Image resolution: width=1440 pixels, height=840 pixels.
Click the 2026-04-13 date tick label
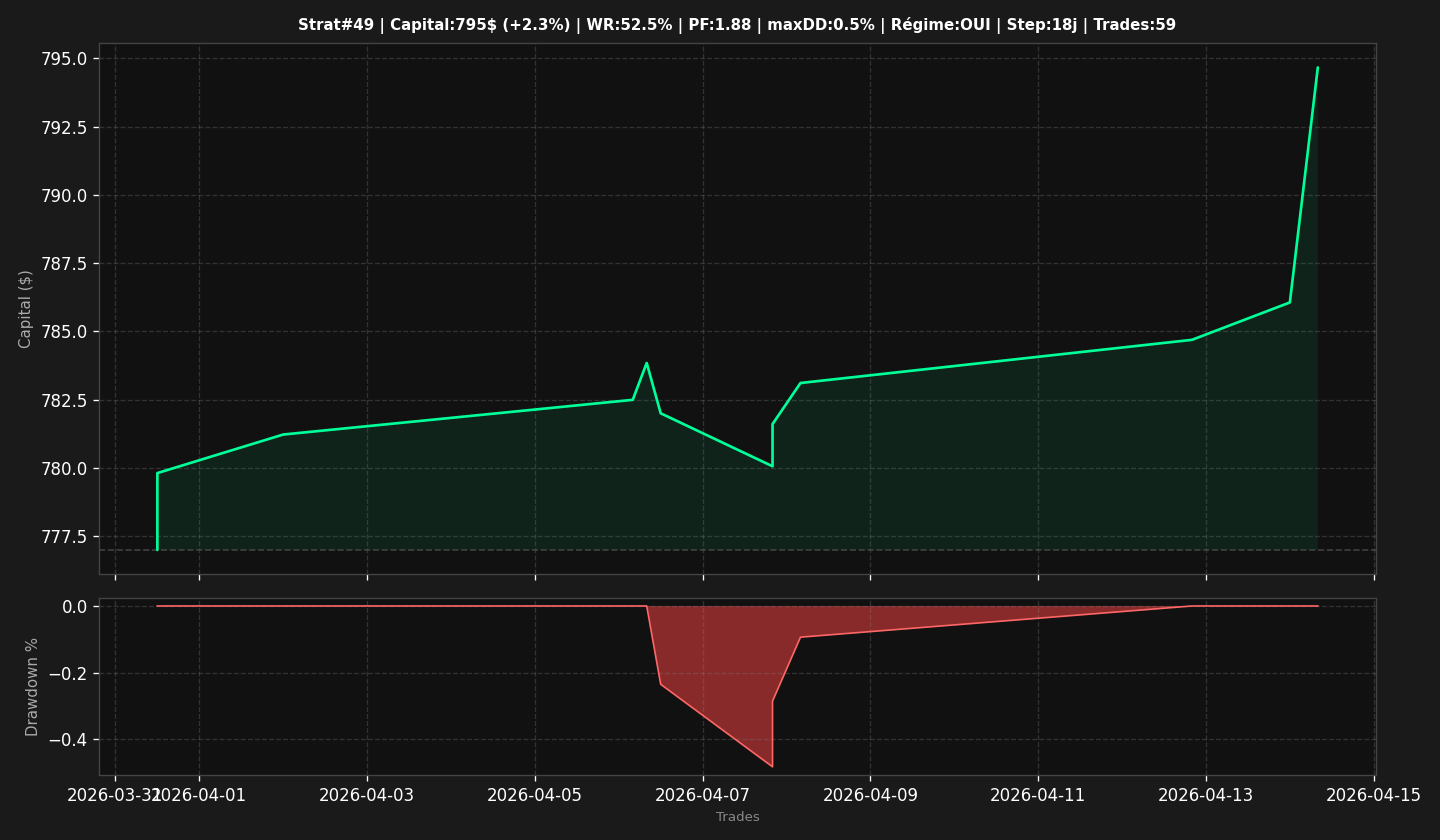tap(1206, 795)
